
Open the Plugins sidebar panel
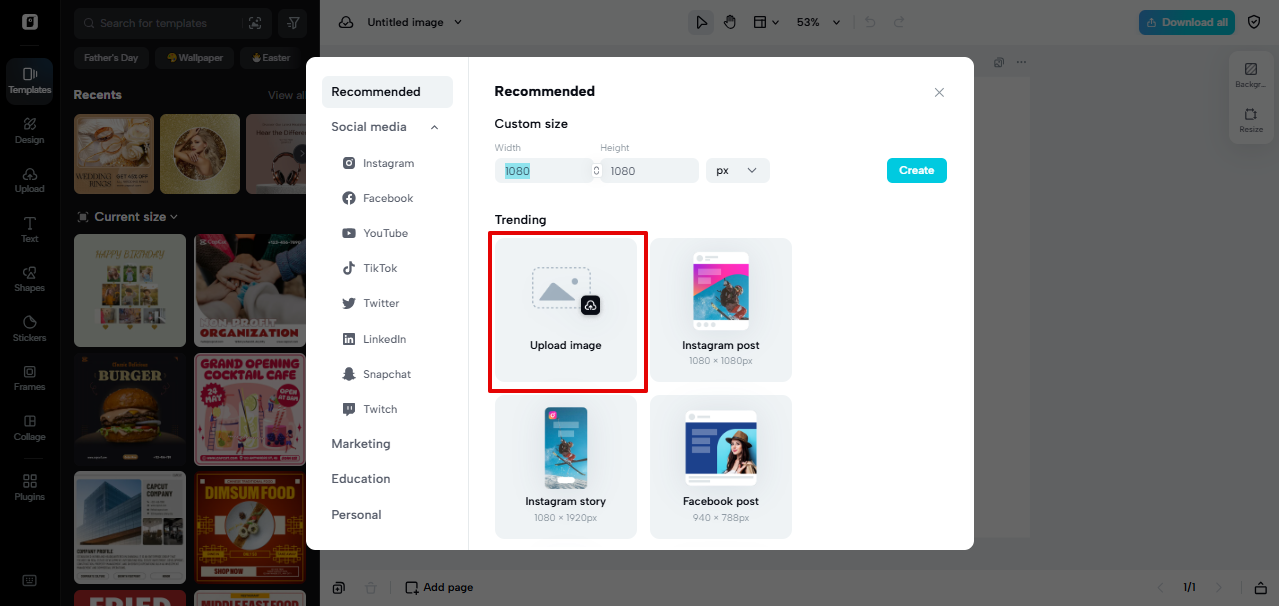coord(30,487)
